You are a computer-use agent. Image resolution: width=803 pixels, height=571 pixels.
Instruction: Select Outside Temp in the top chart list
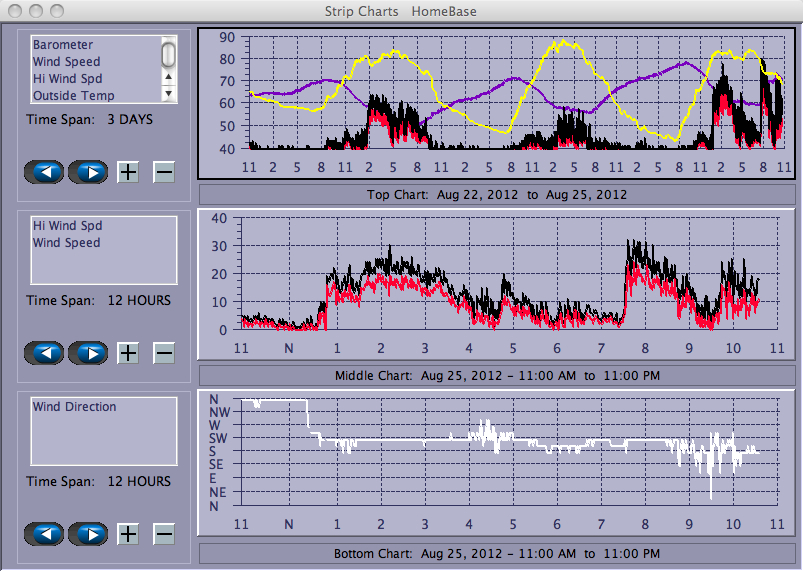[73, 96]
